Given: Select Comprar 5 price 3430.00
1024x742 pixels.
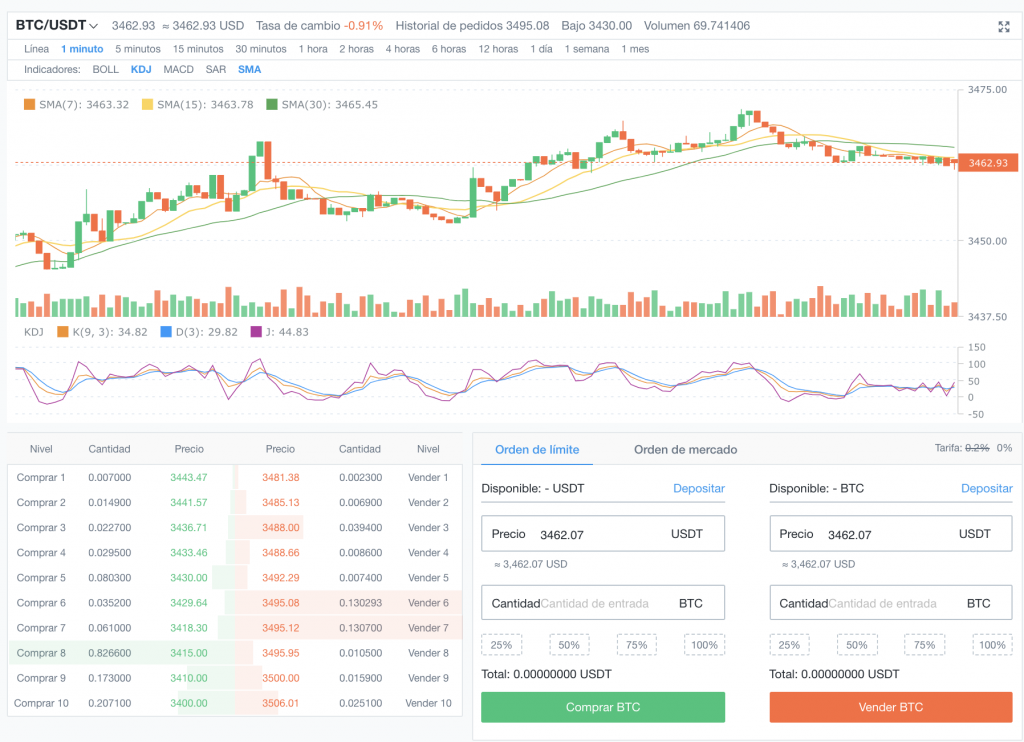Looking at the screenshot, I should click(x=189, y=577).
